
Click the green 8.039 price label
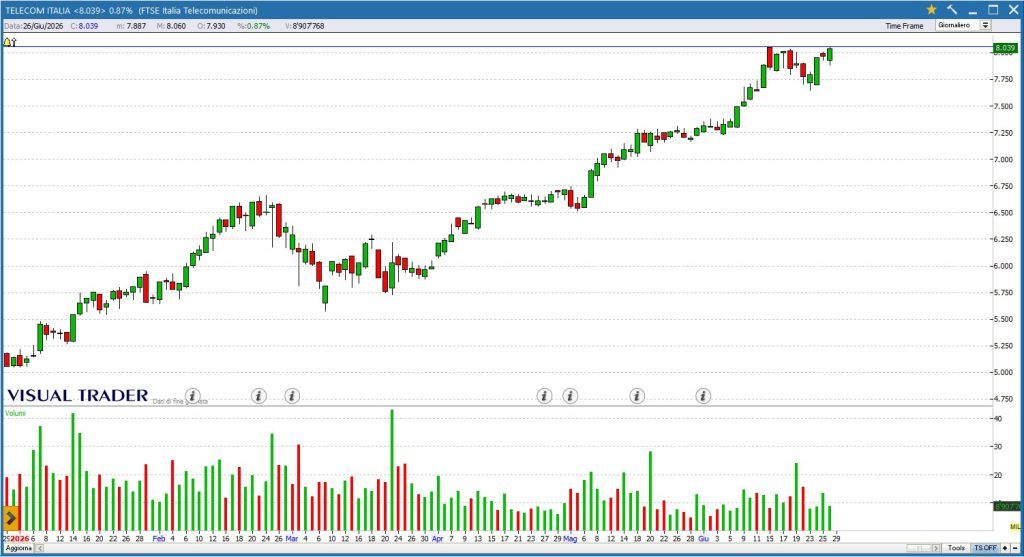pos(1004,48)
